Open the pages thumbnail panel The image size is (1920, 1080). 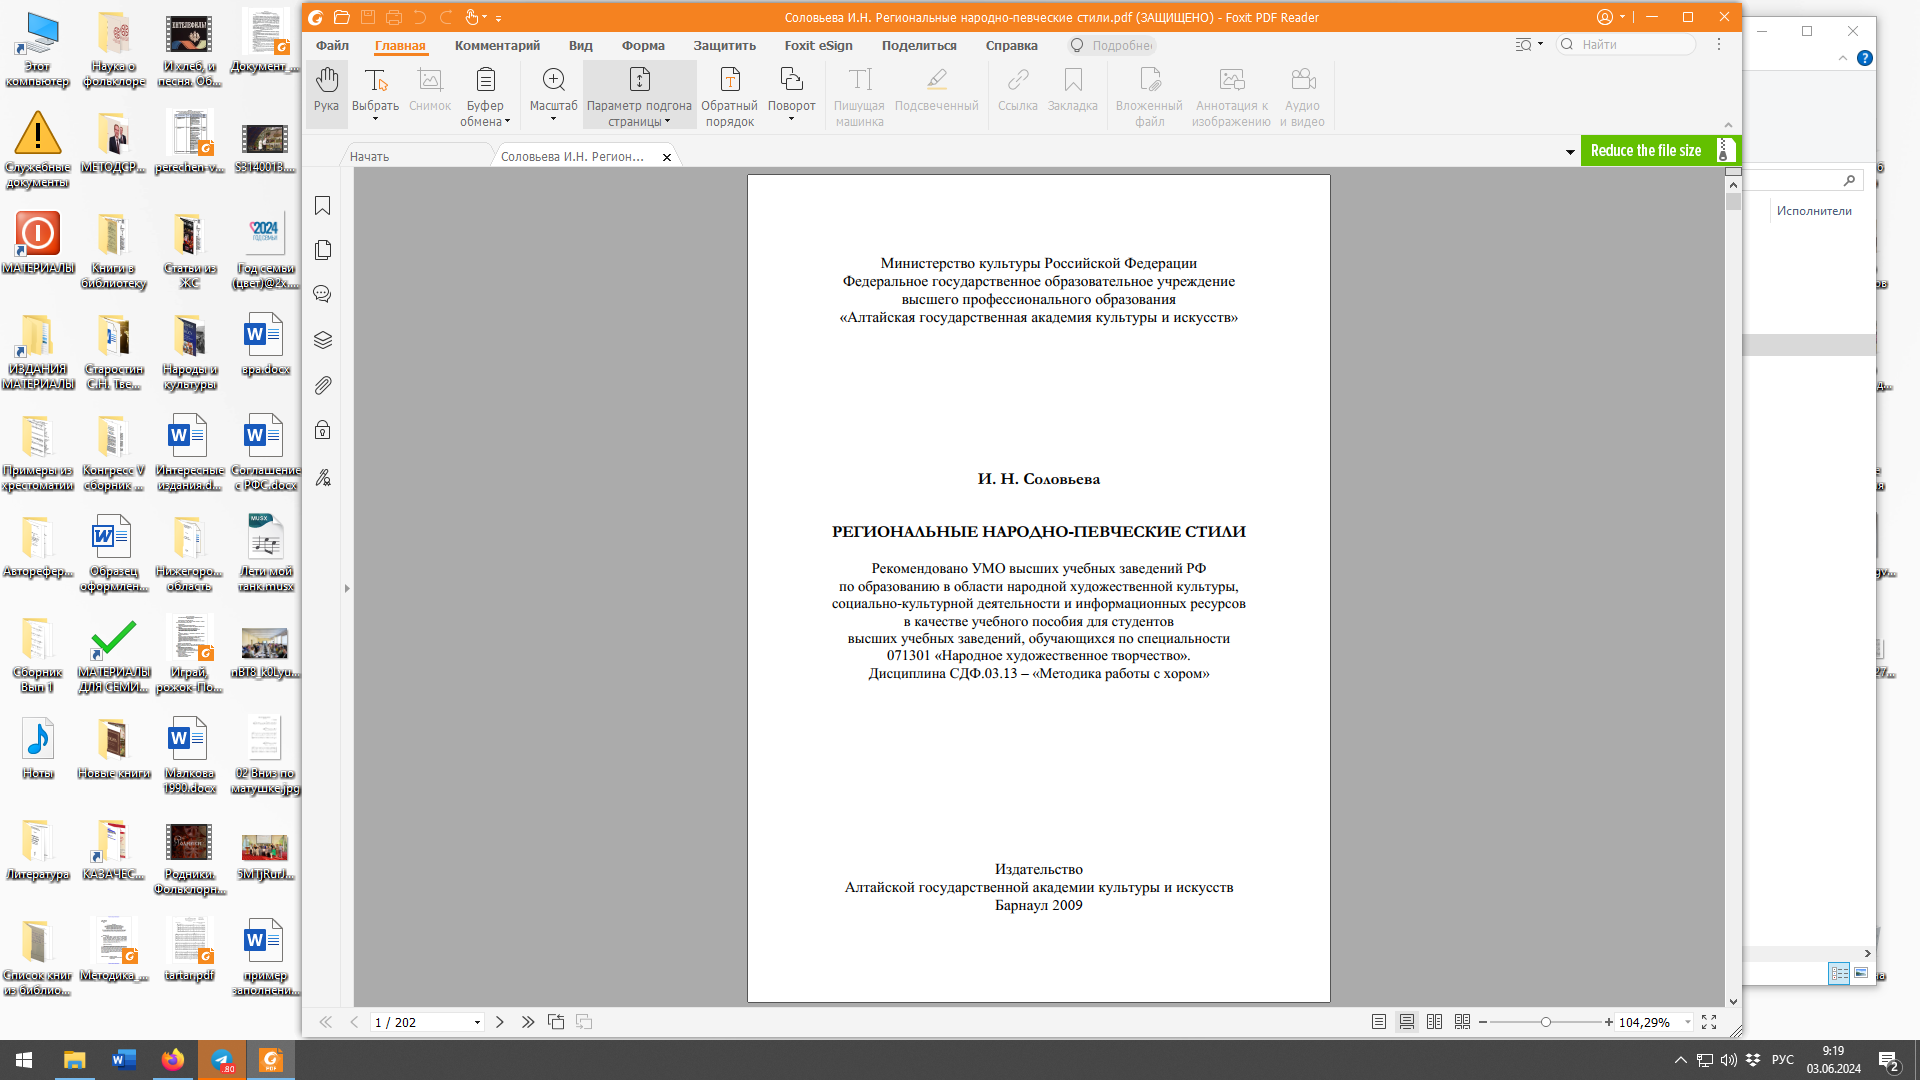pyautogui.click(x=322, y=250)
